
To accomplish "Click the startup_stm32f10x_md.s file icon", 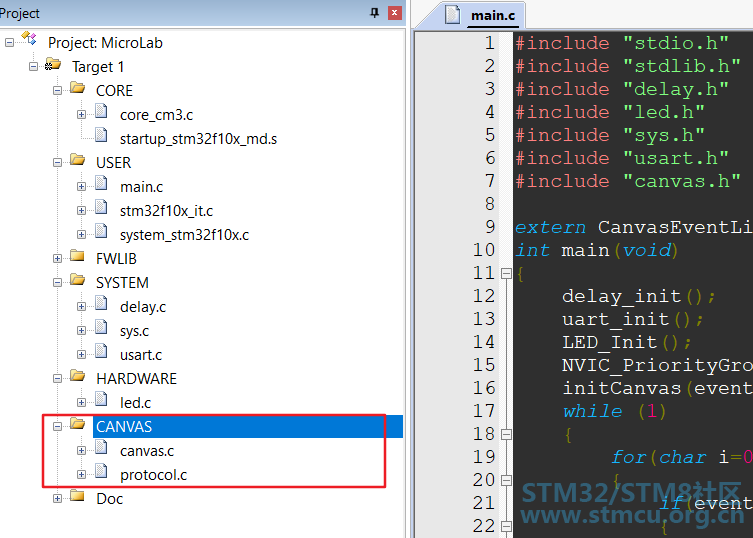I will coord(101,135).
